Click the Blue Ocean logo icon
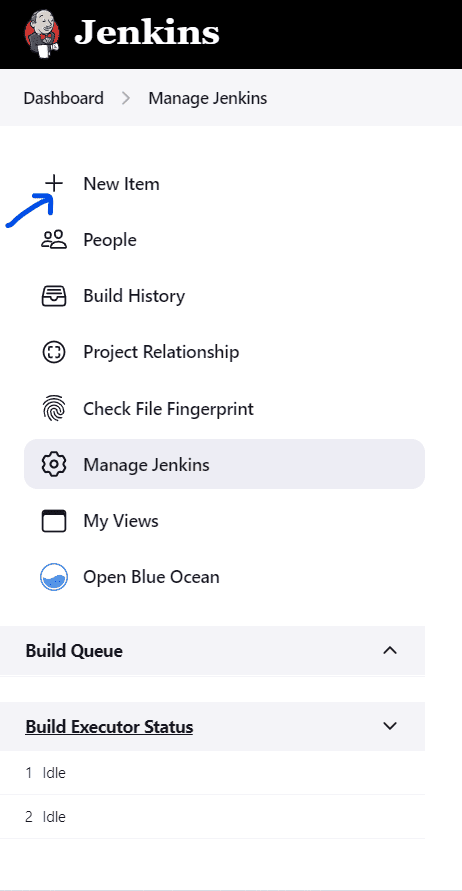 tap(54, 577)
